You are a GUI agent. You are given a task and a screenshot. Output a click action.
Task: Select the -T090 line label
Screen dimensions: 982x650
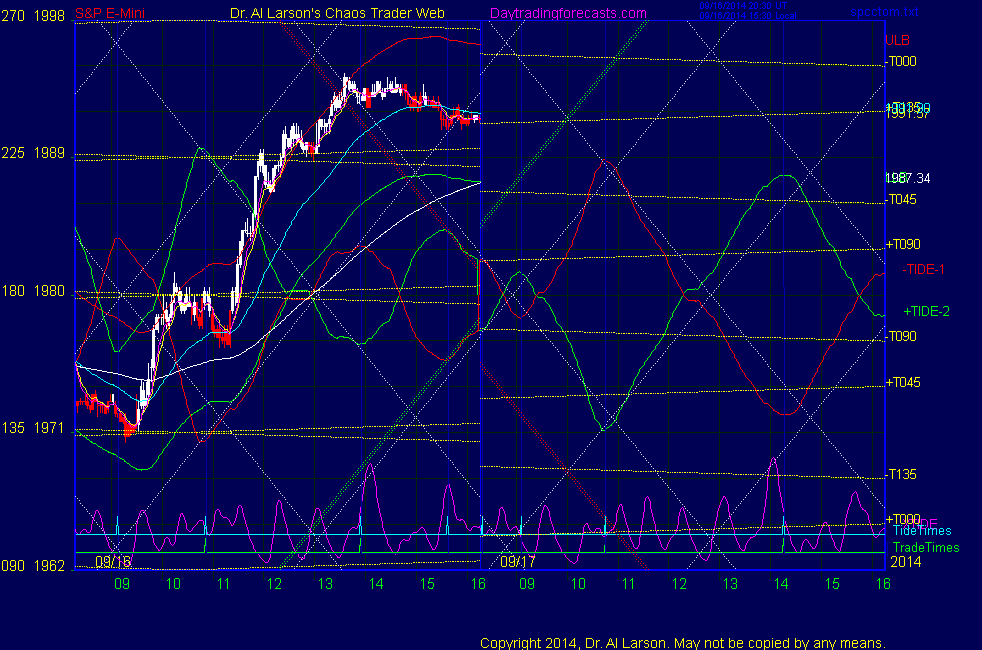[902, 337]
